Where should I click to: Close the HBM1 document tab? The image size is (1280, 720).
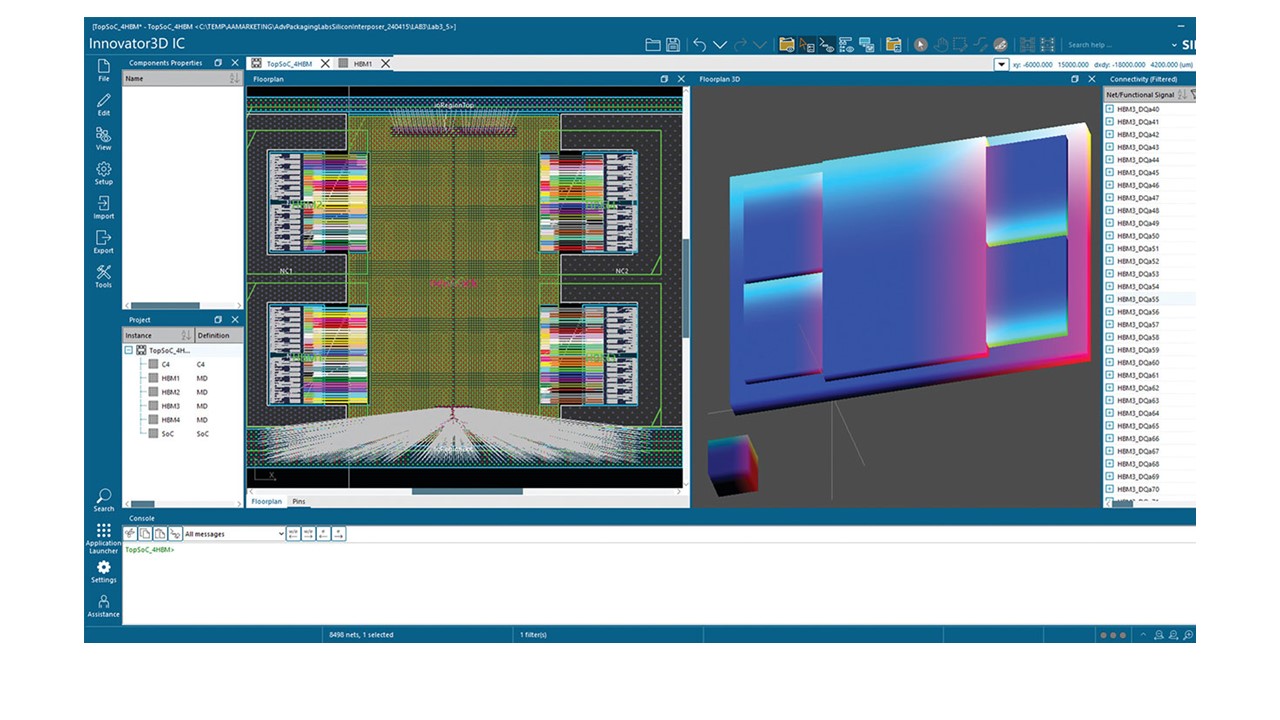pos(385,64)
